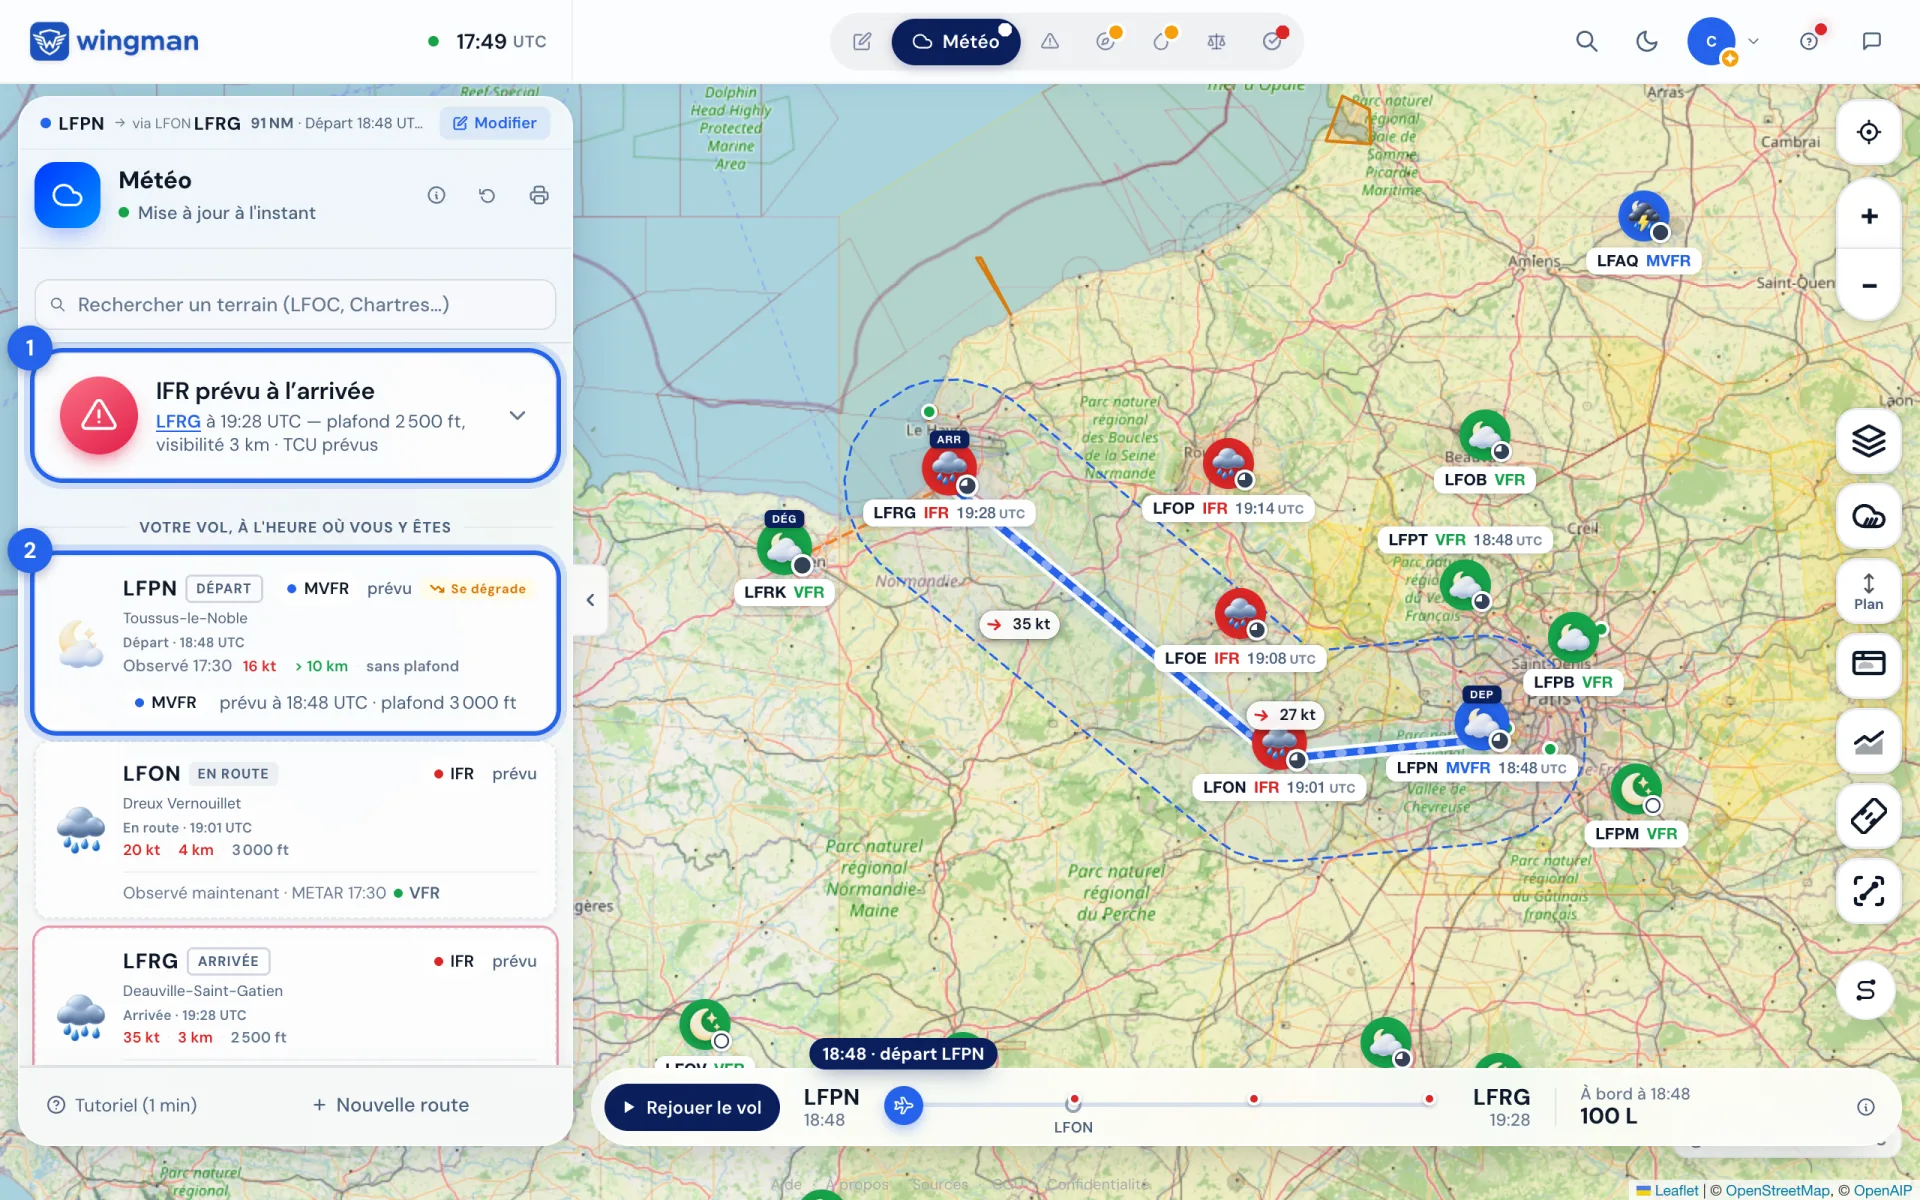This screenshot has width=1920, height=1200.
Task: Jump to the LFON marker on timeline
Action: click(x=1073, y=1104)
